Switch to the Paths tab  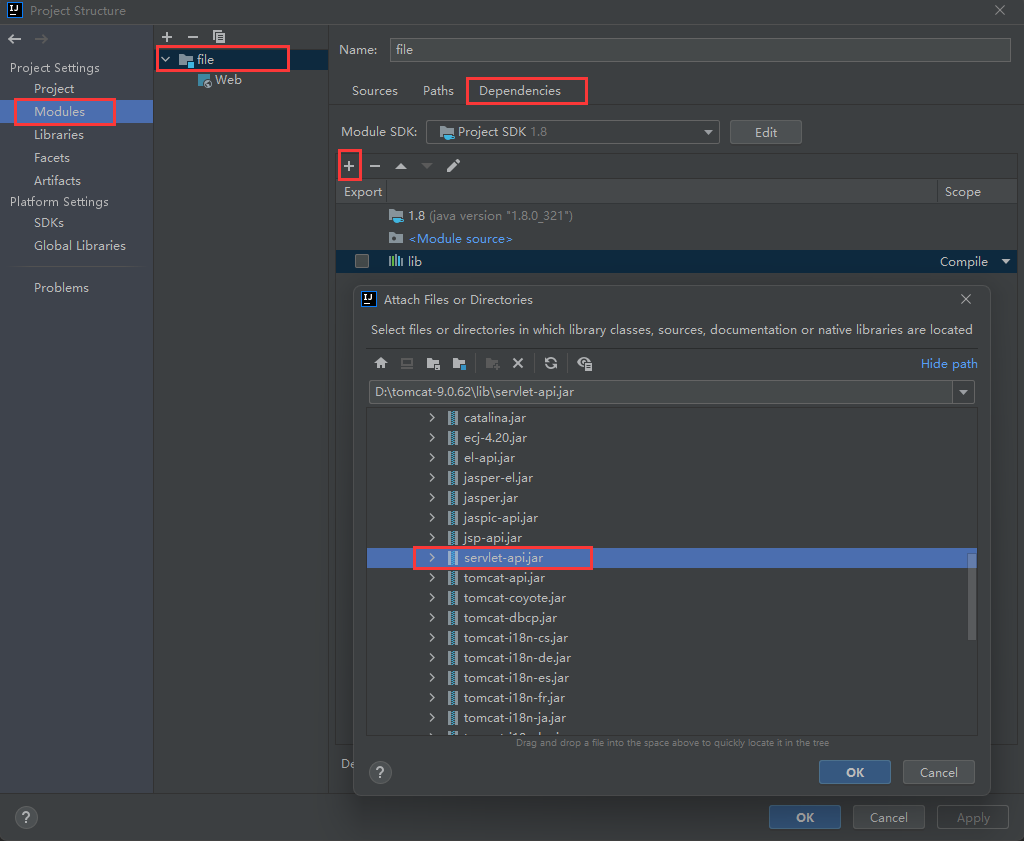tap(438, 91)
